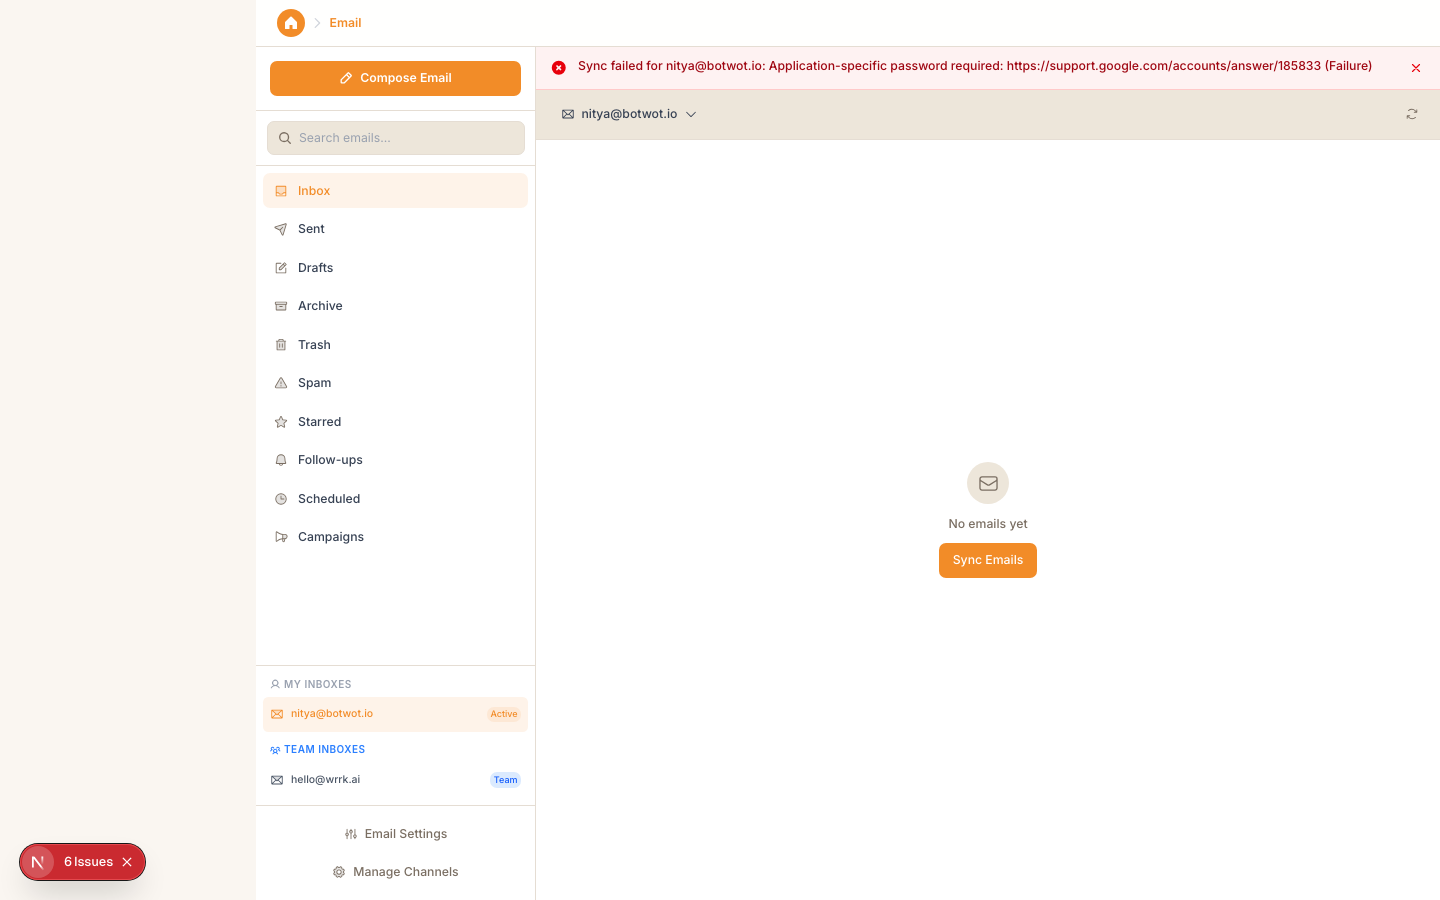The image size is (1440, 900).
Task: Open the Spam folder
Action: (314, 383)
